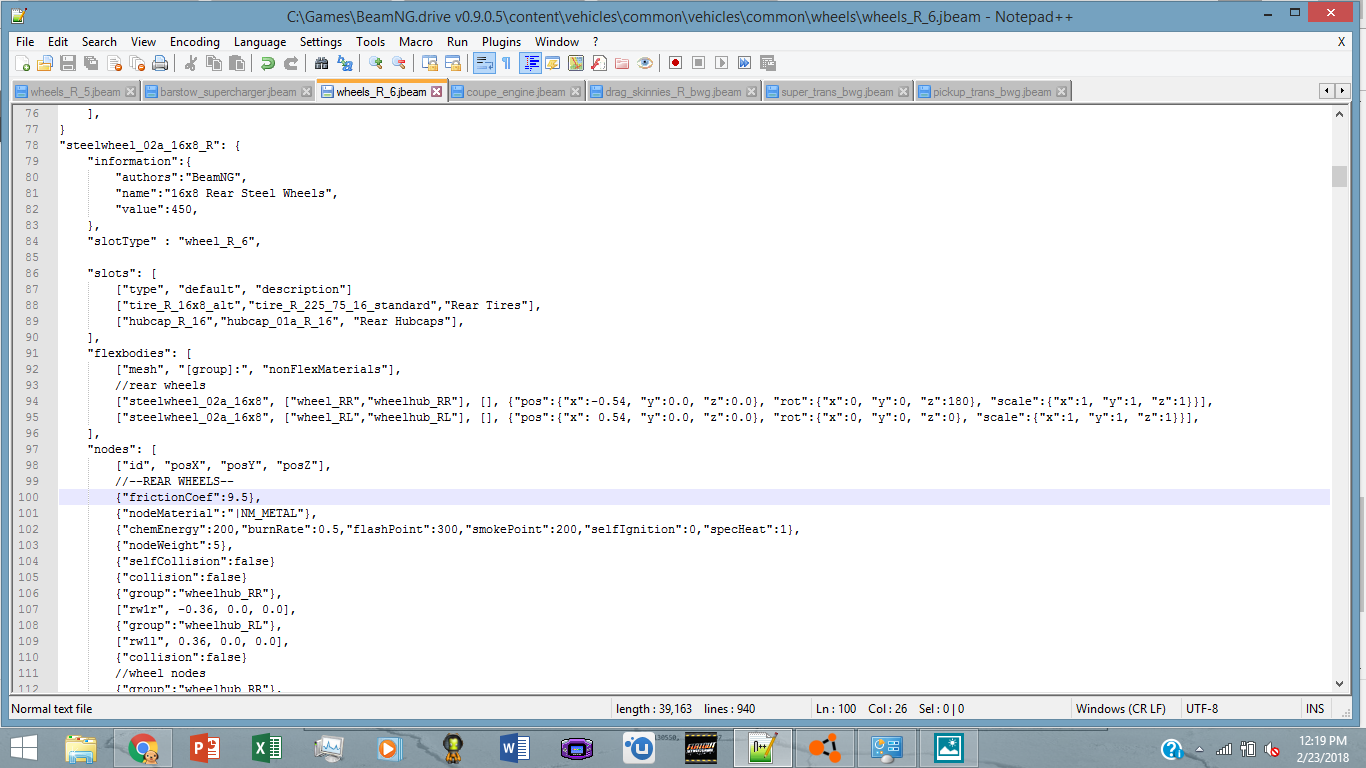Open the Plugins menu
1366x768 pixels.
(501, 42)
